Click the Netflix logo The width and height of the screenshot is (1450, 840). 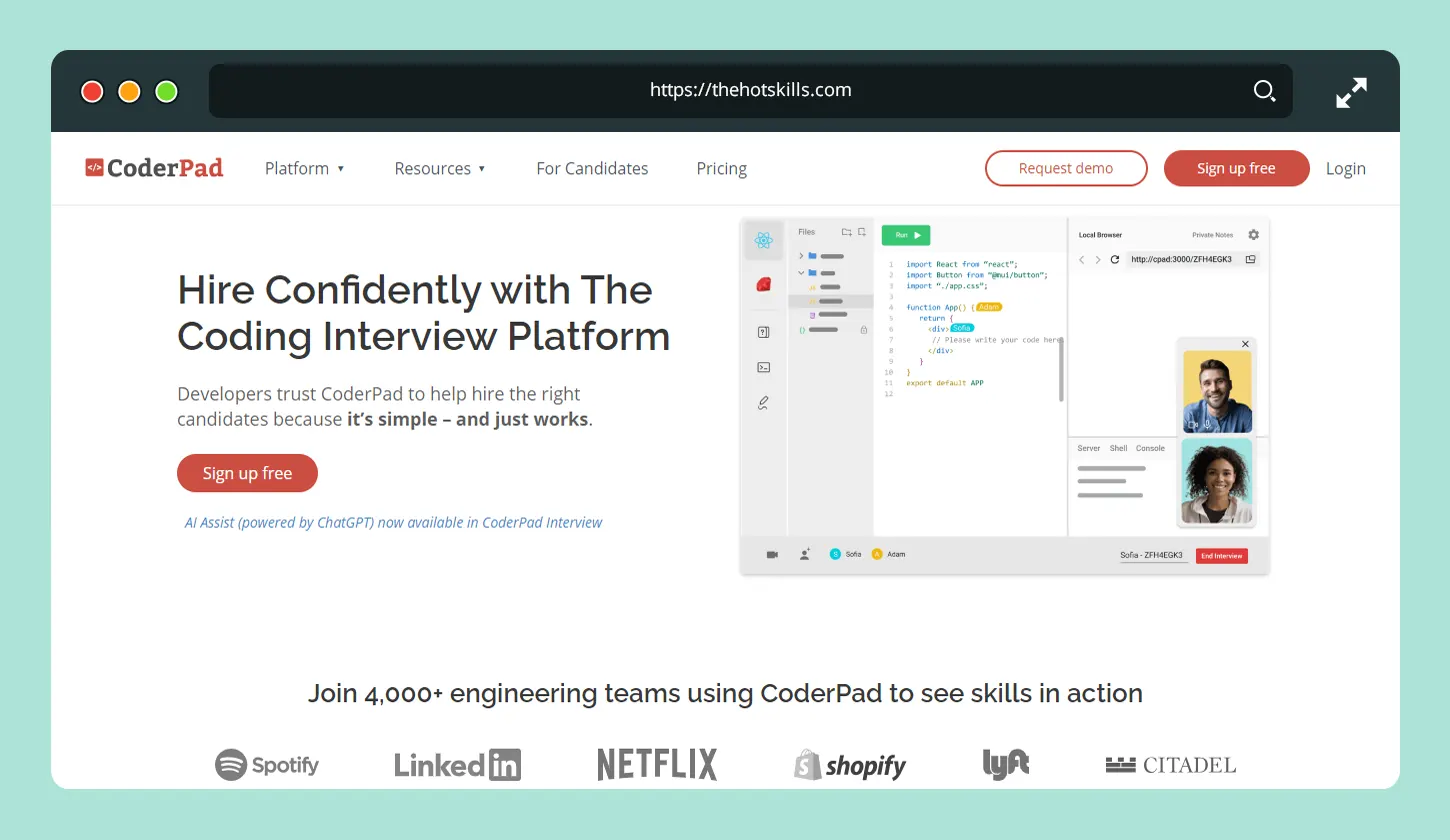click(657, 765)
